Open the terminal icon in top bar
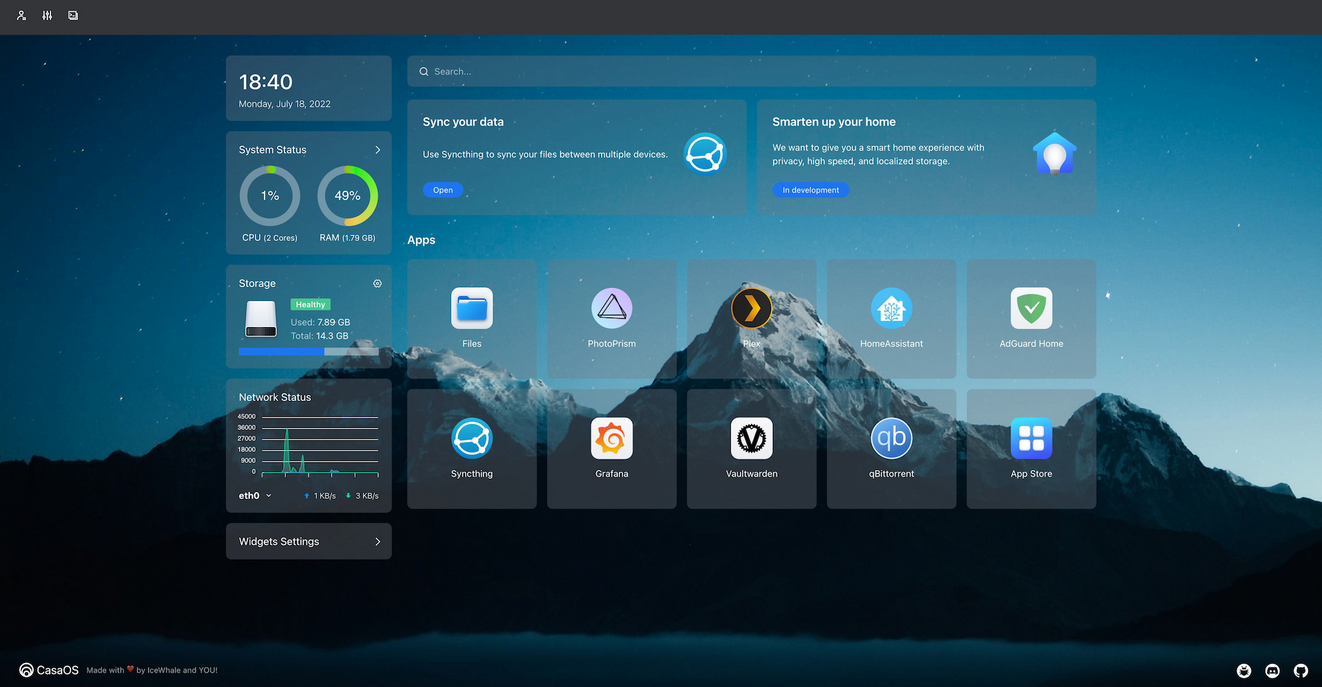The width and height of the screenshot is (1322, 687). [x=73, y=16]
